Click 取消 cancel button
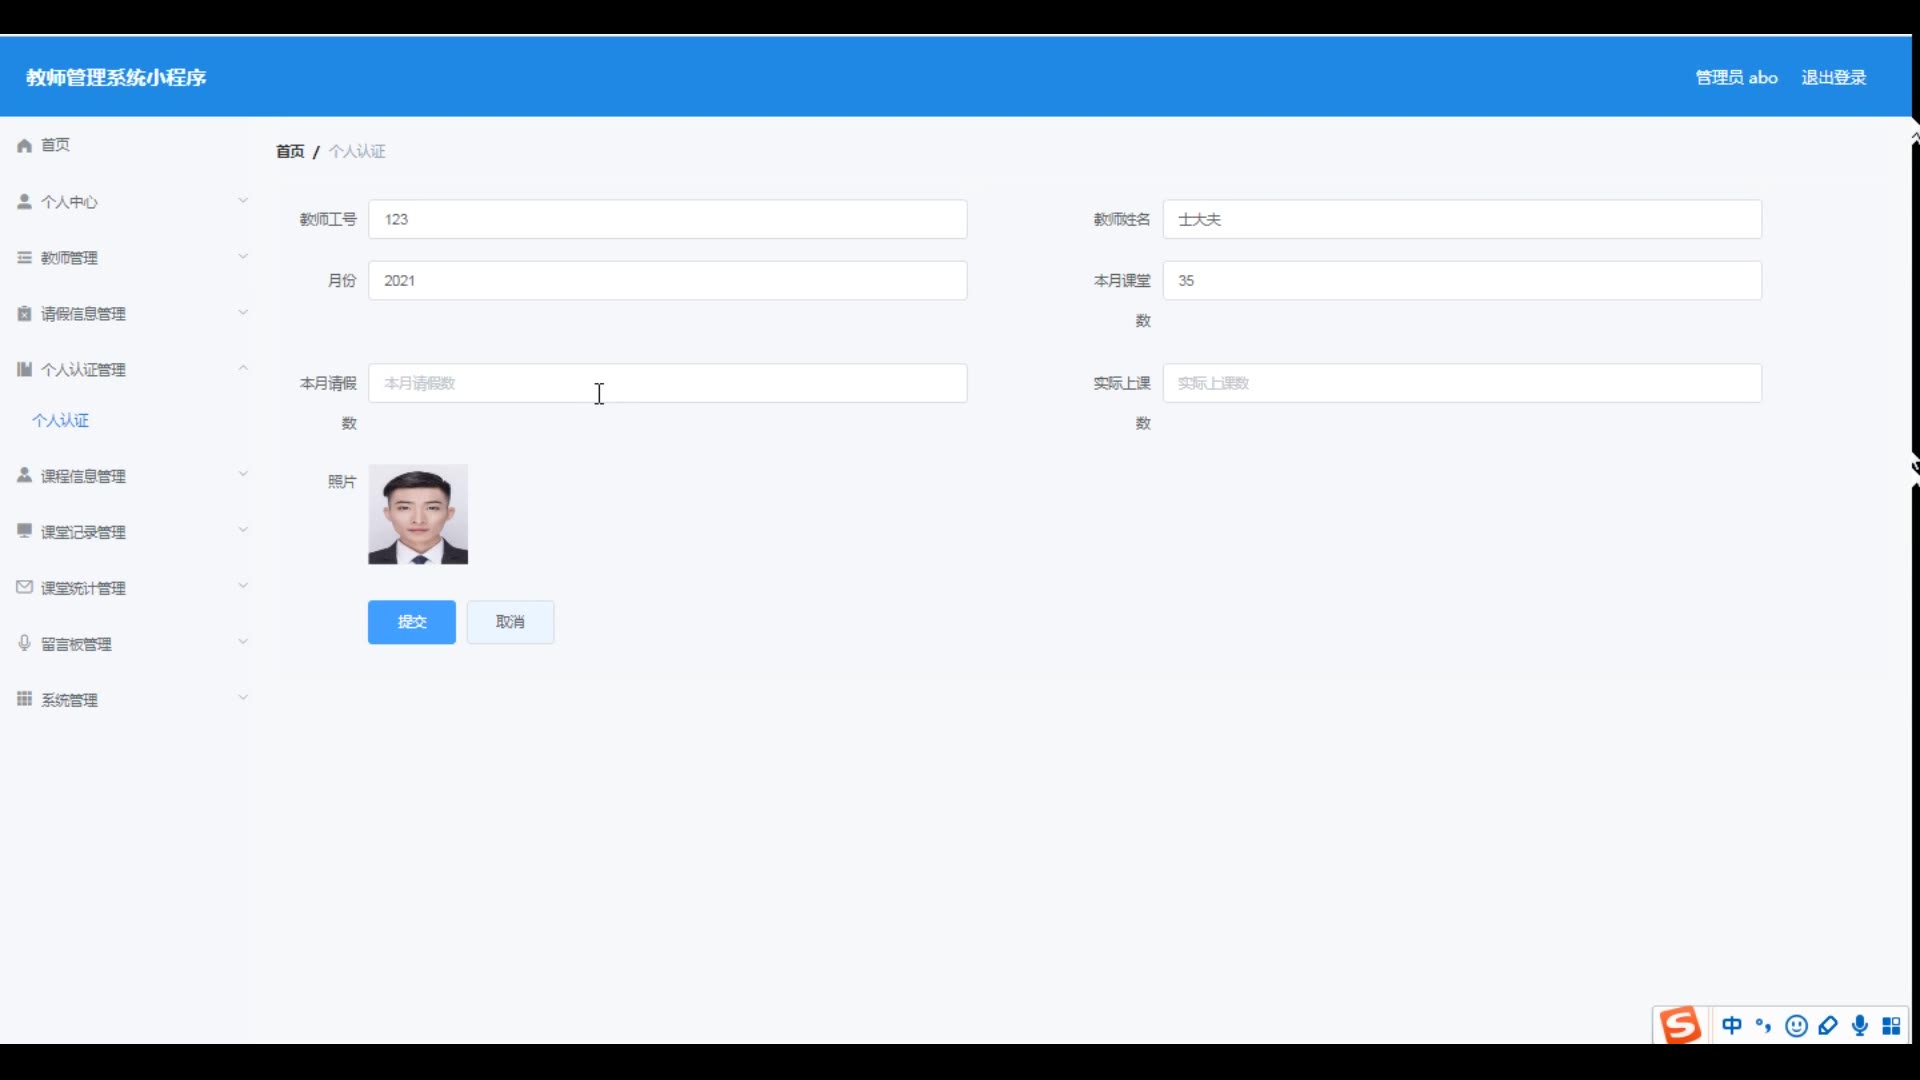1920x1080 pixels. 510,622
